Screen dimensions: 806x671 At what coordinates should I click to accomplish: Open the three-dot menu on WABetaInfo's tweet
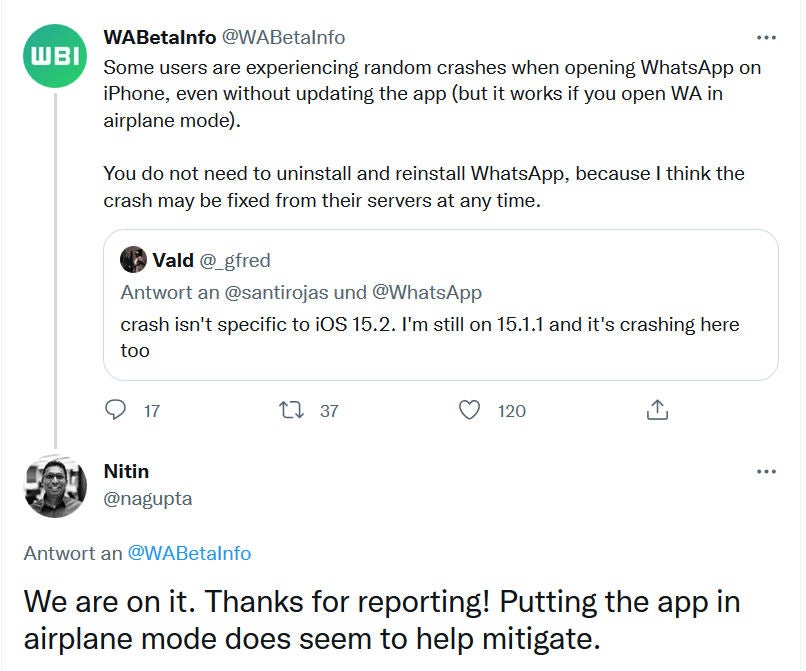point(766,37)
